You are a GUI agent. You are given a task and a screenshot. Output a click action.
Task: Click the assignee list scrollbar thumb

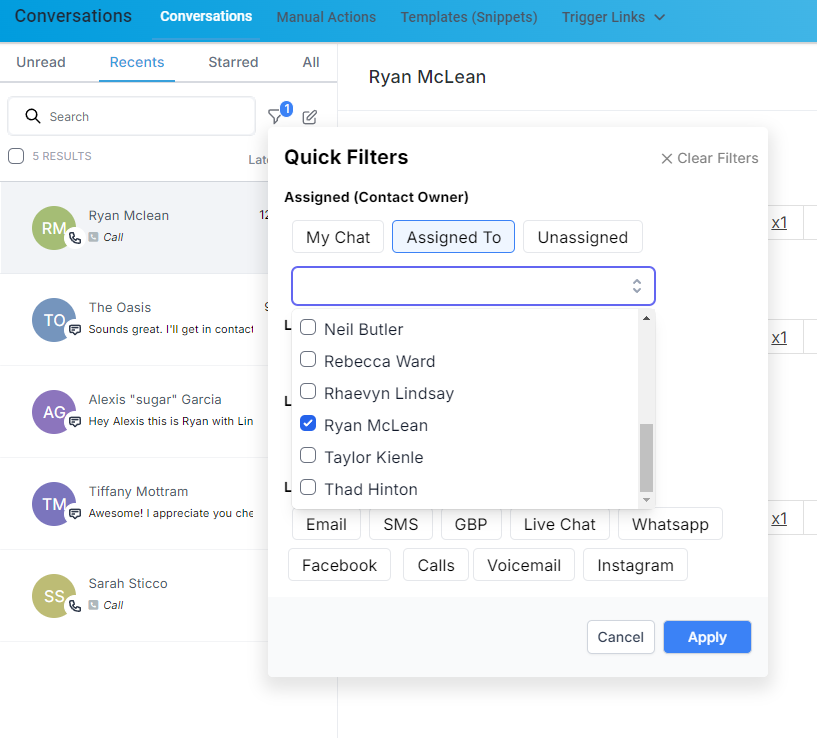click(x=646, y=458)
